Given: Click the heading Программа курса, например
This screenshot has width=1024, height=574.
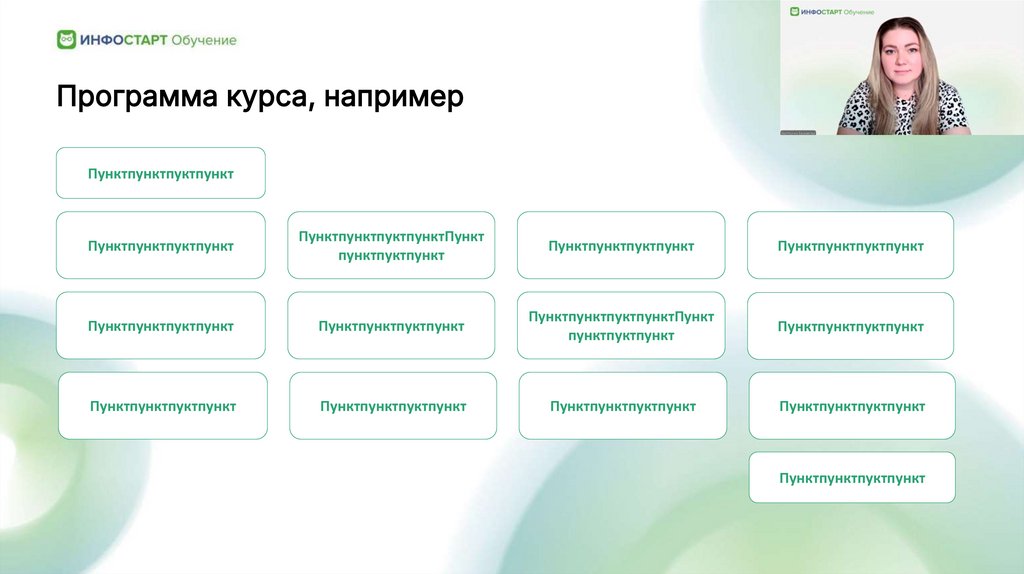Looking at the screenshot, I should pos(260,97).
